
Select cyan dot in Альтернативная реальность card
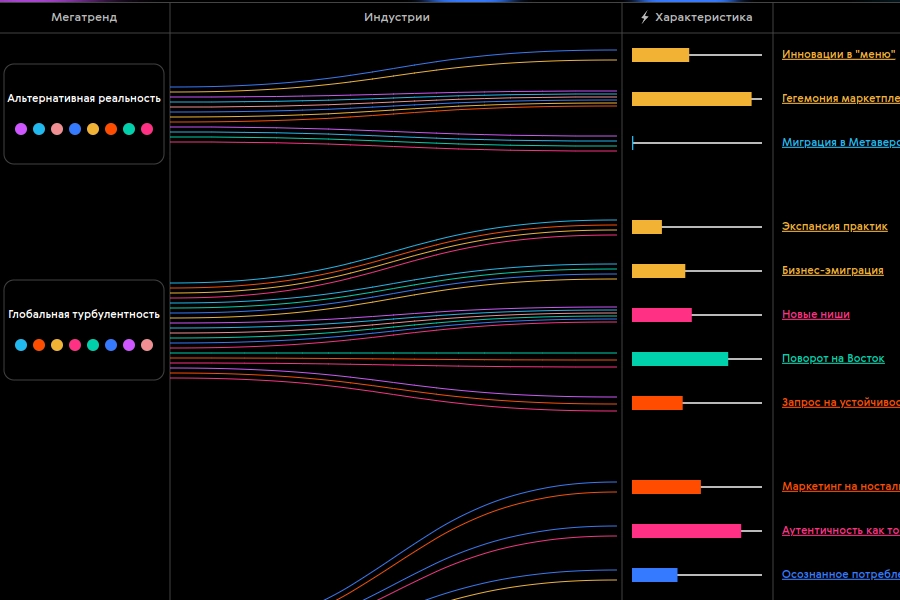pyautogui.click(x=39, y=129)
